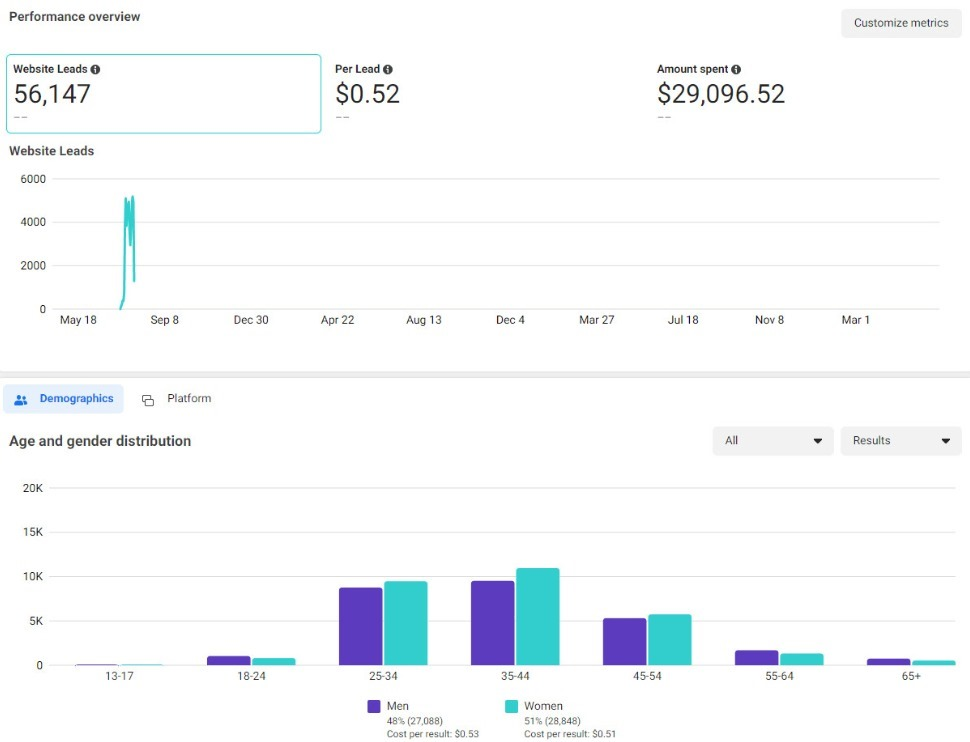Click the people icon on the Demographics tab
Viewport: 970px width, 742px height.
coord(20,398)
